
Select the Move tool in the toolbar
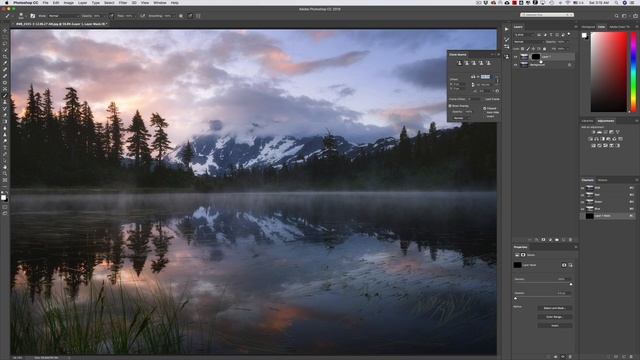tap(5, 30)
